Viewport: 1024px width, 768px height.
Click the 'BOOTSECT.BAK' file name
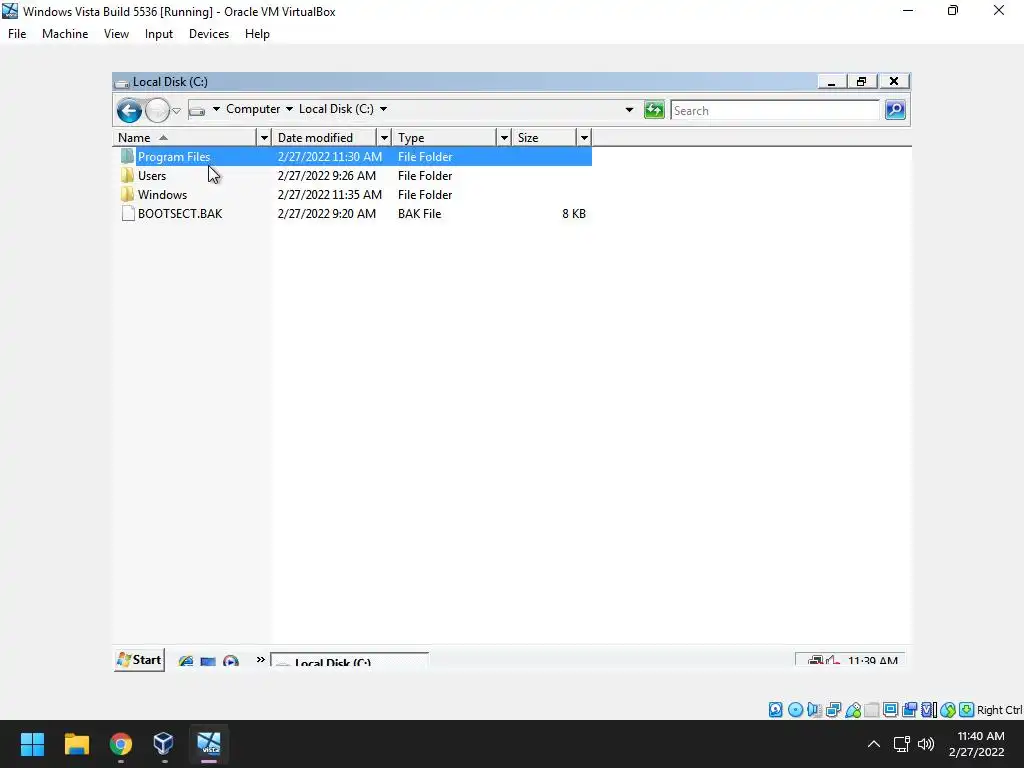point(180,214)
